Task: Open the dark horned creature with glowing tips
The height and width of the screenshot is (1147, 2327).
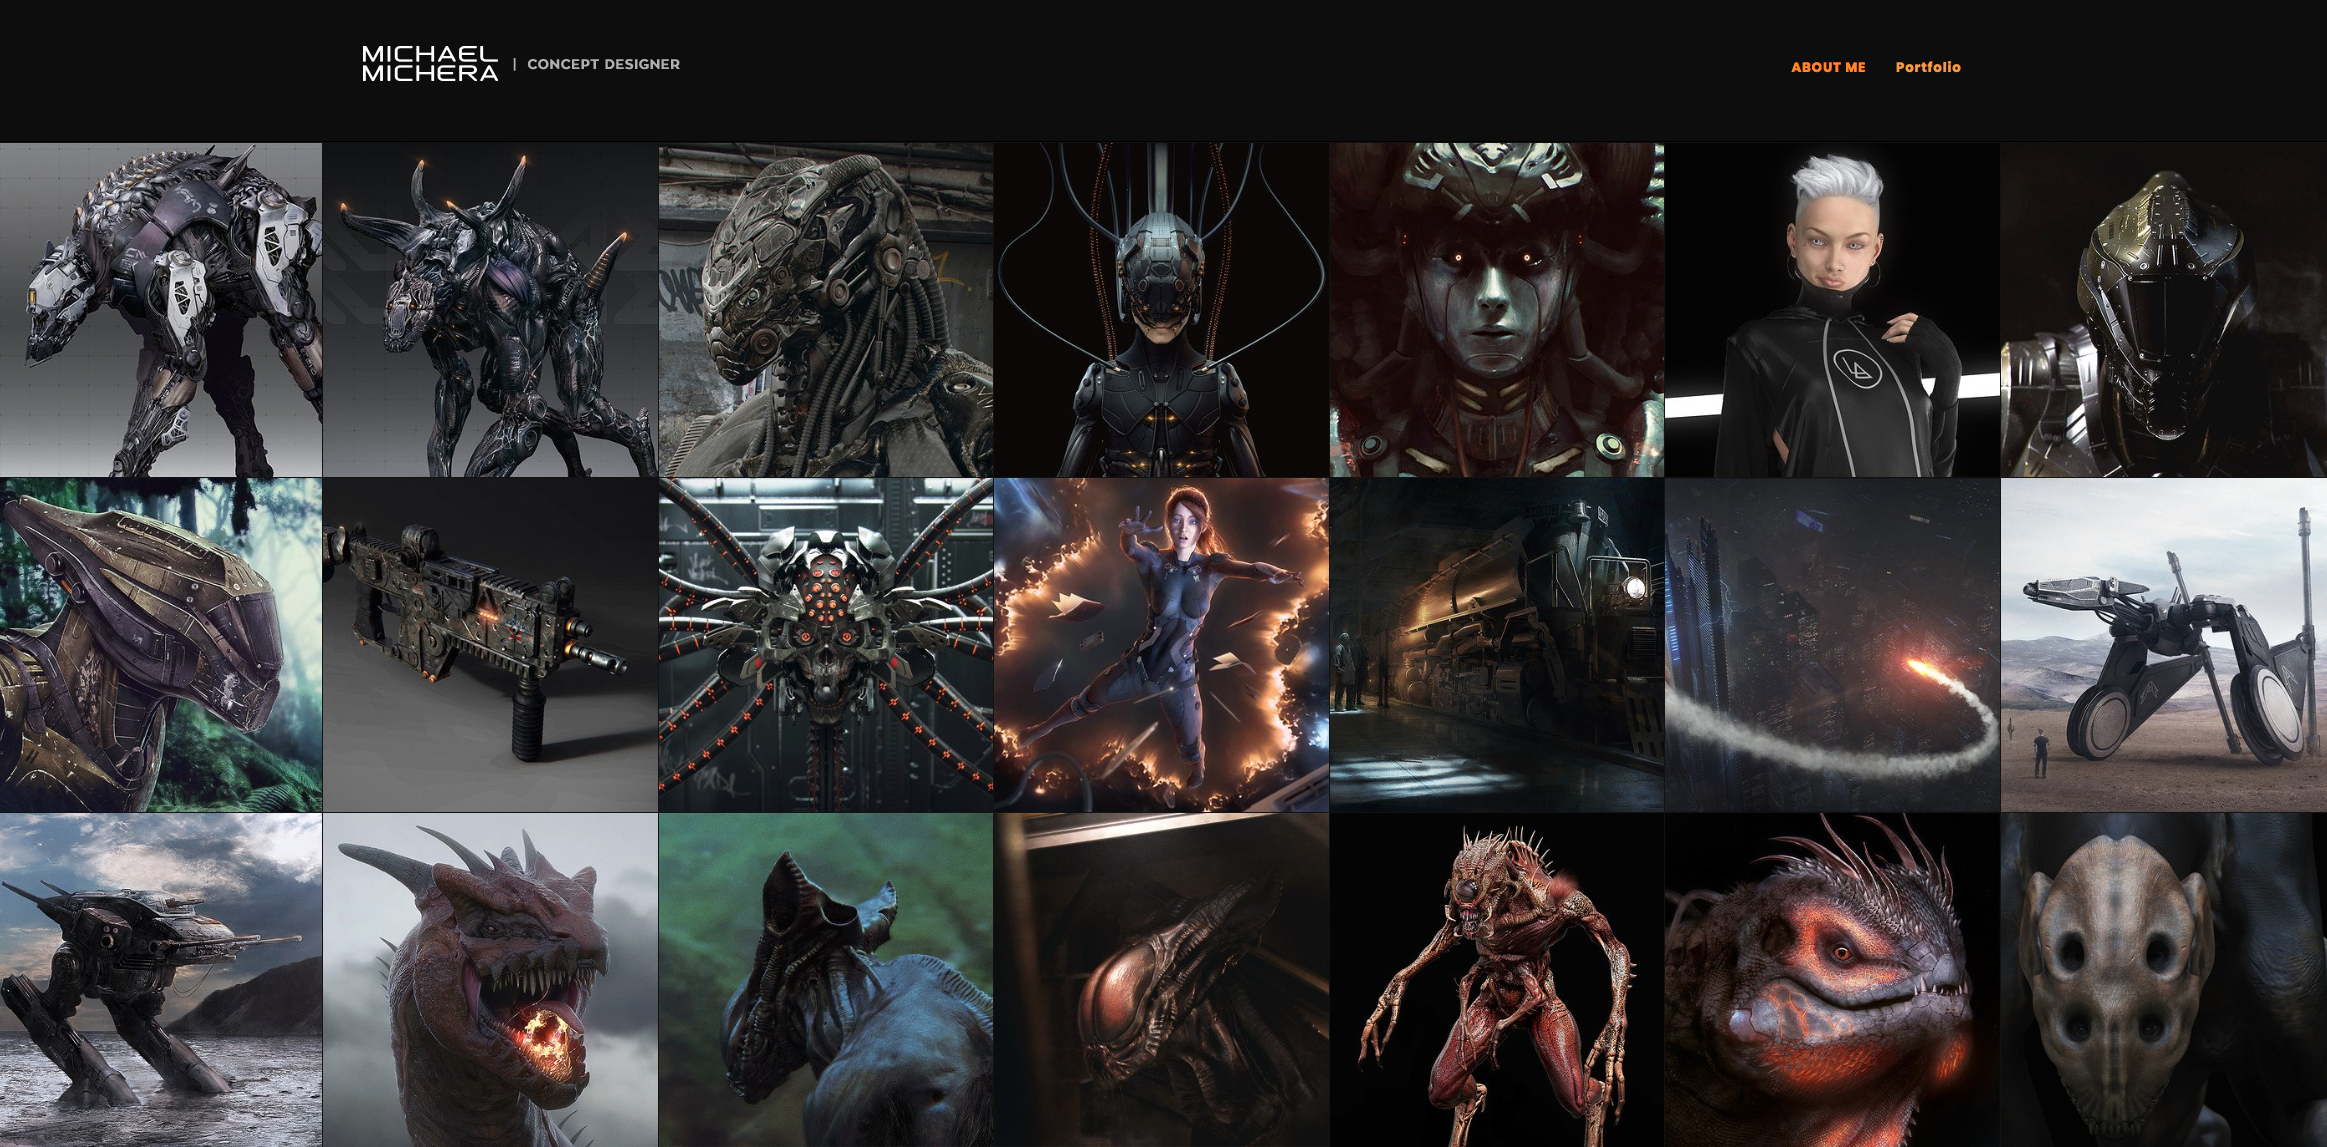Action: pos(490,310)
